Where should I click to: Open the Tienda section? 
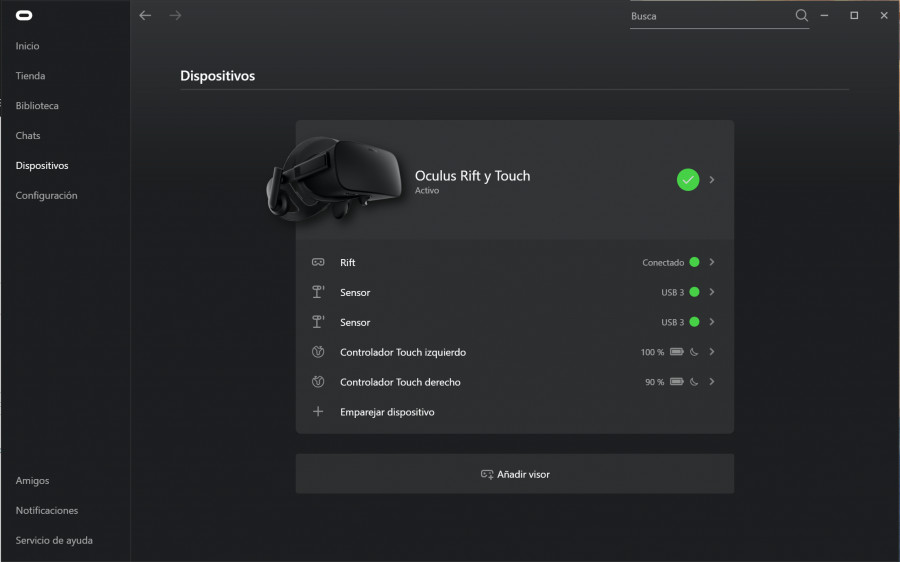coord(30,76)
